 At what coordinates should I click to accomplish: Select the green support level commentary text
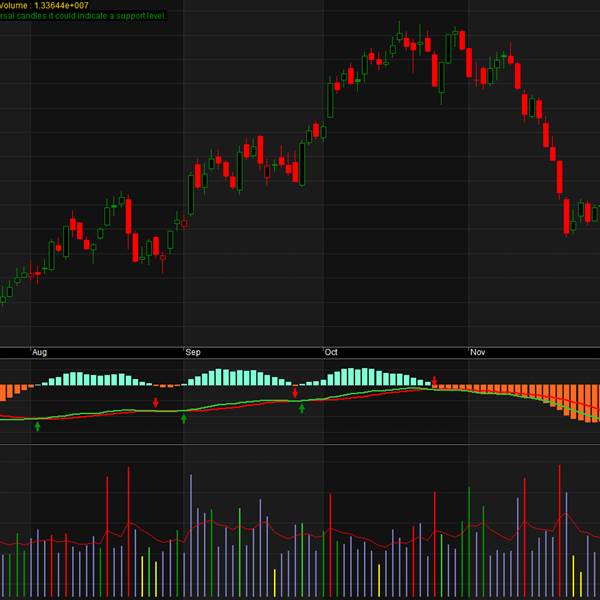pyautogui.click(x=83, y=16)
